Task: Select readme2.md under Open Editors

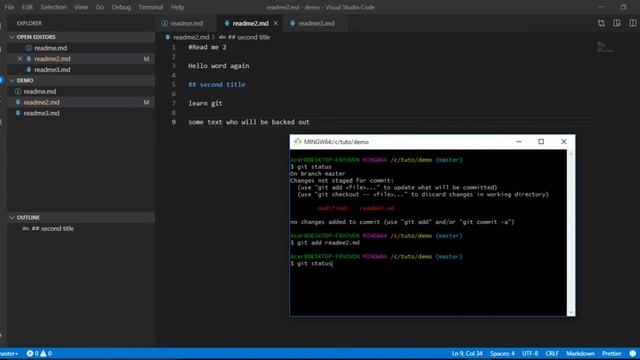Action: point(81,59)
